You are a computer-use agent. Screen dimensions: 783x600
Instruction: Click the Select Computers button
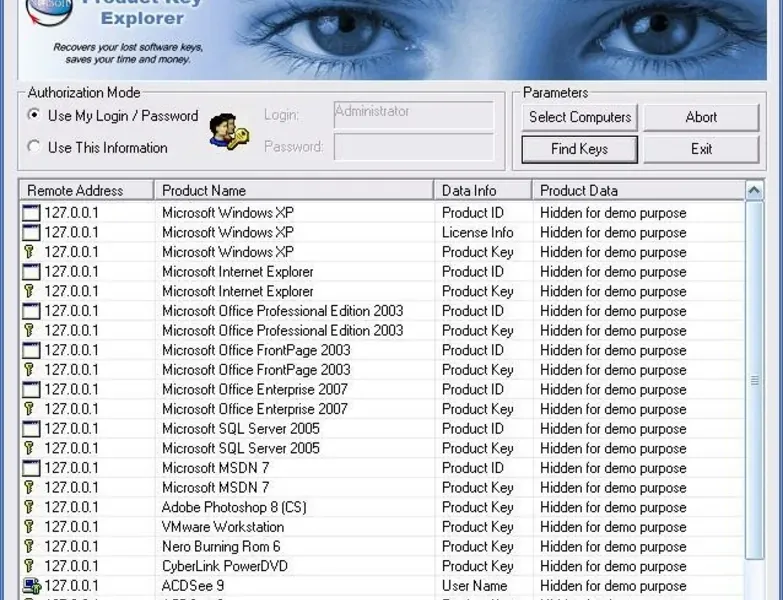[x=580, y=117]
